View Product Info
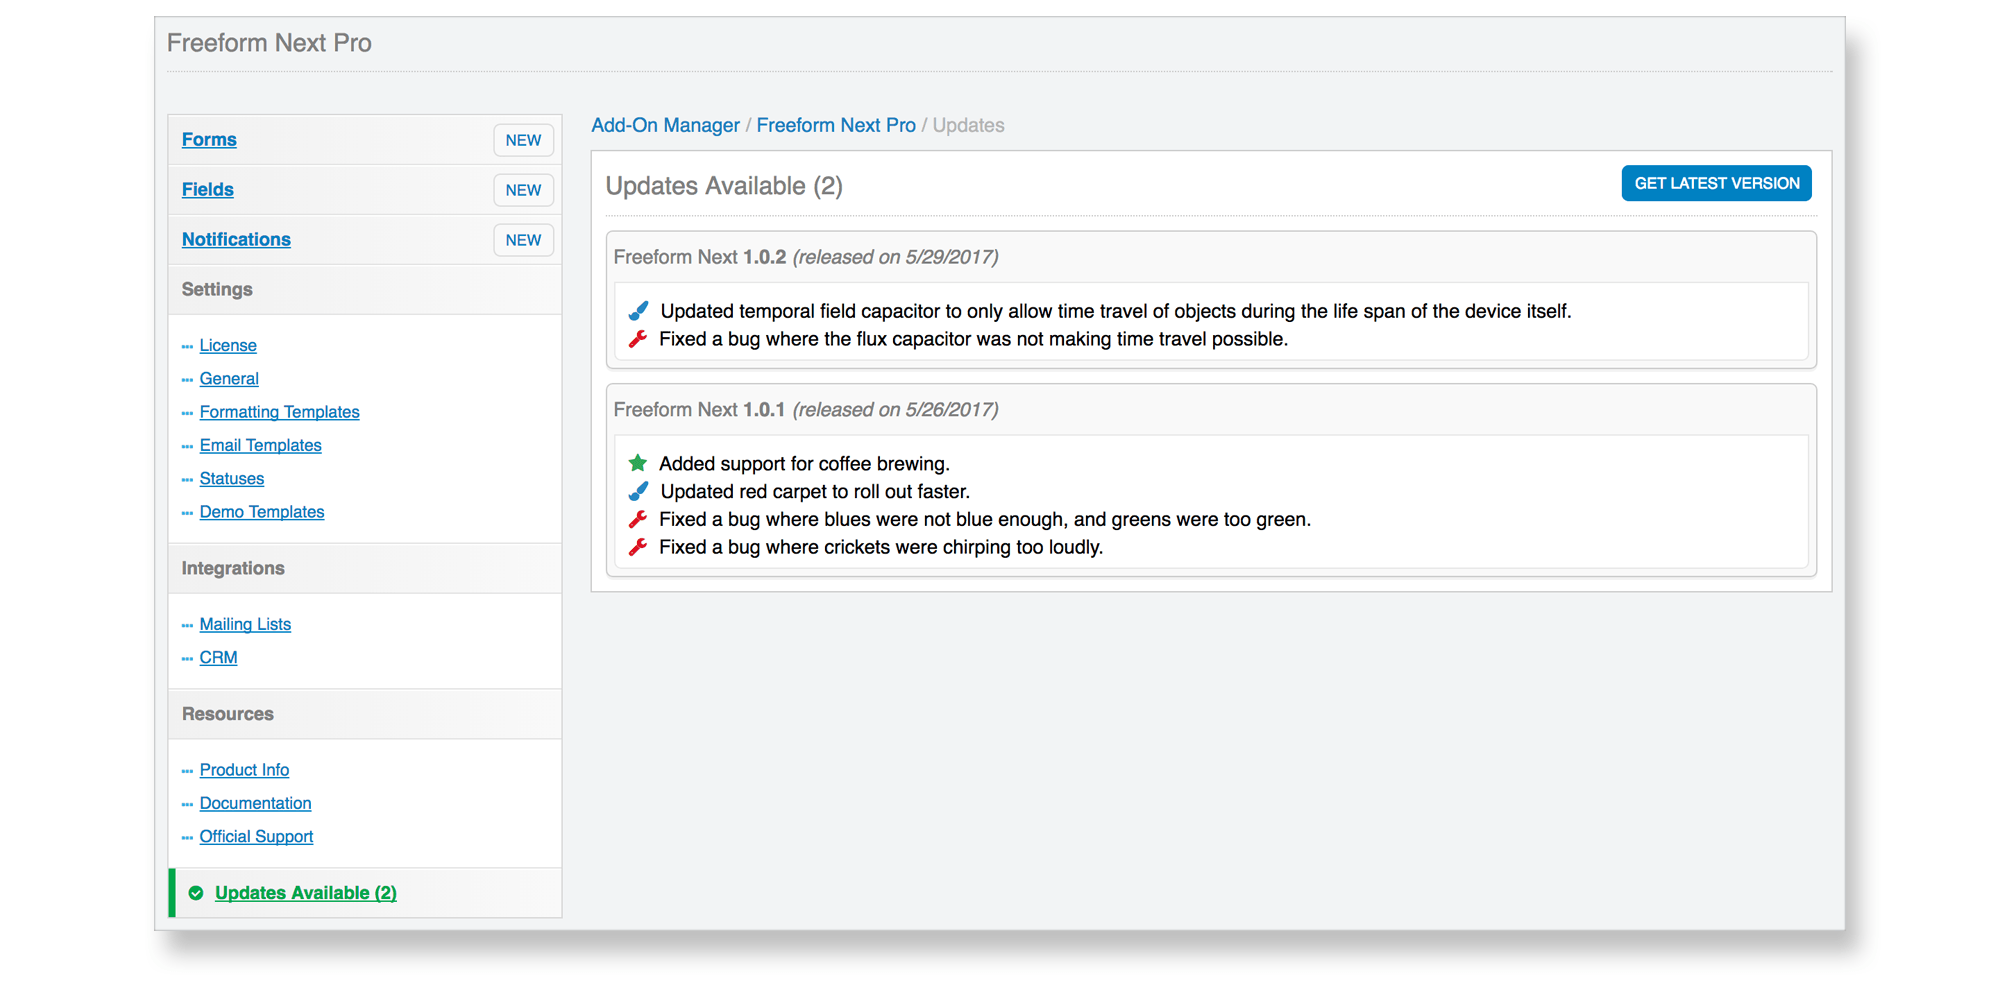 click(x=244, y=770)
